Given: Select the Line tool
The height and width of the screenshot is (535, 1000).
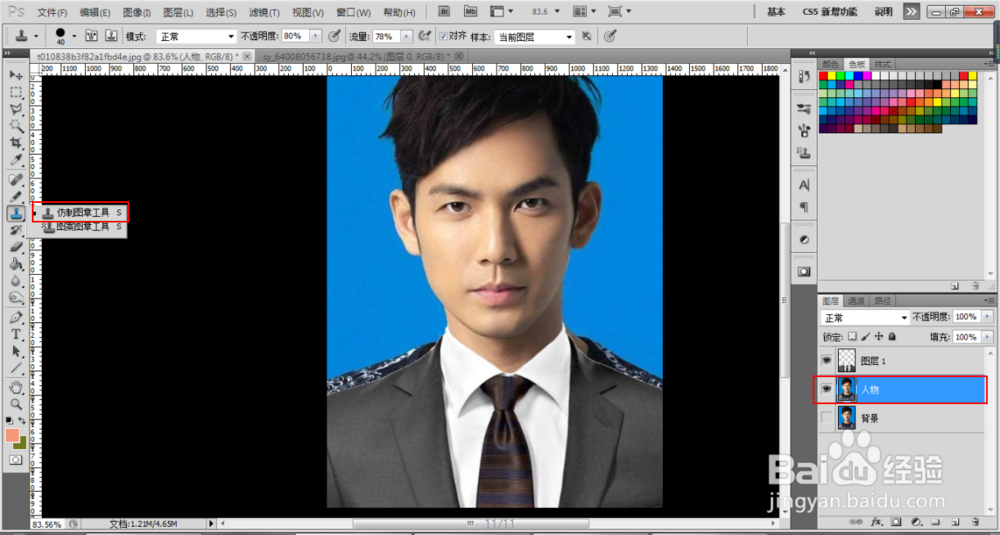Looking at the screenshot, I should [16, 367].
